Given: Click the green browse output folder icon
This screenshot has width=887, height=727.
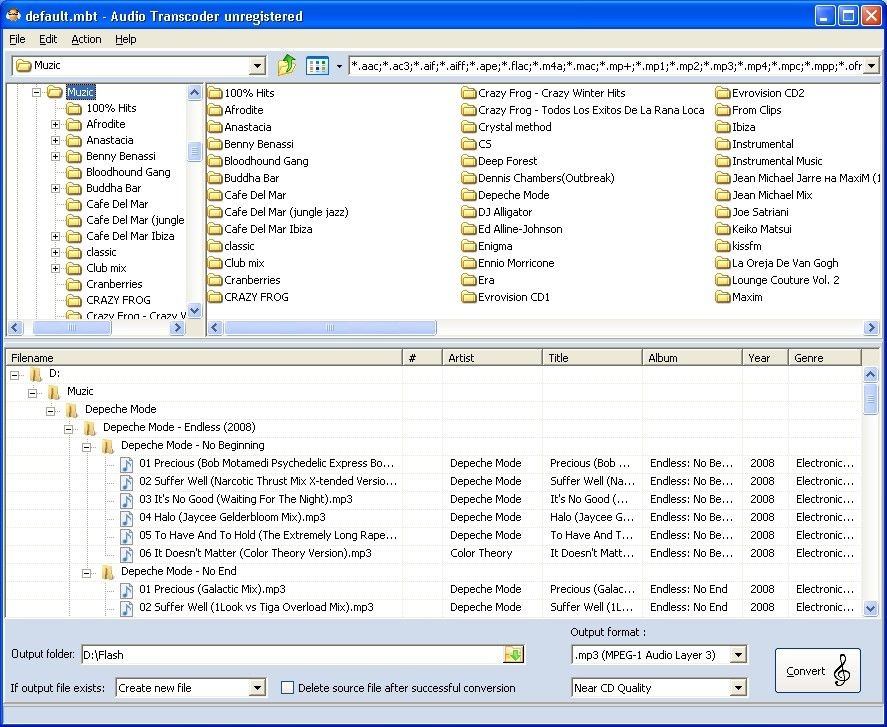Looking at the screenshot, I should (513, 655).
